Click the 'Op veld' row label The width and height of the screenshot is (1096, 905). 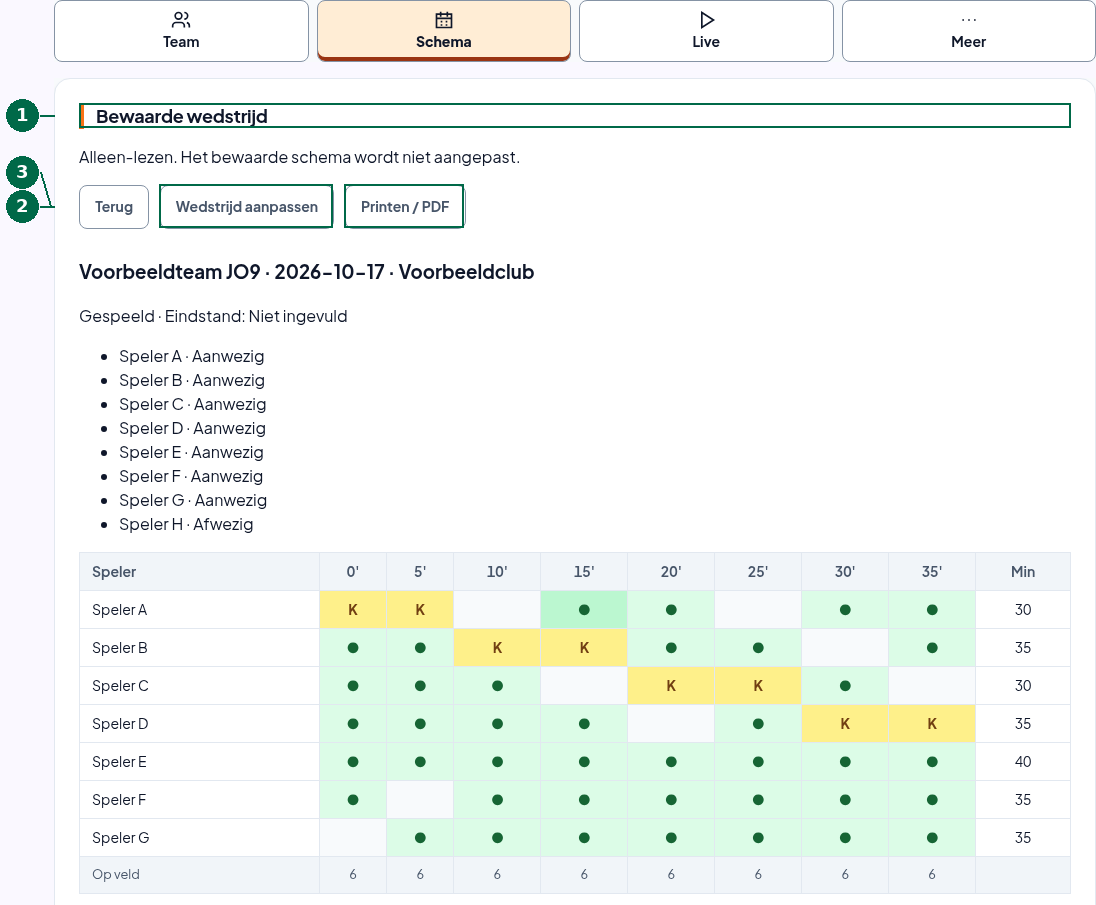(x=116, y=874)
